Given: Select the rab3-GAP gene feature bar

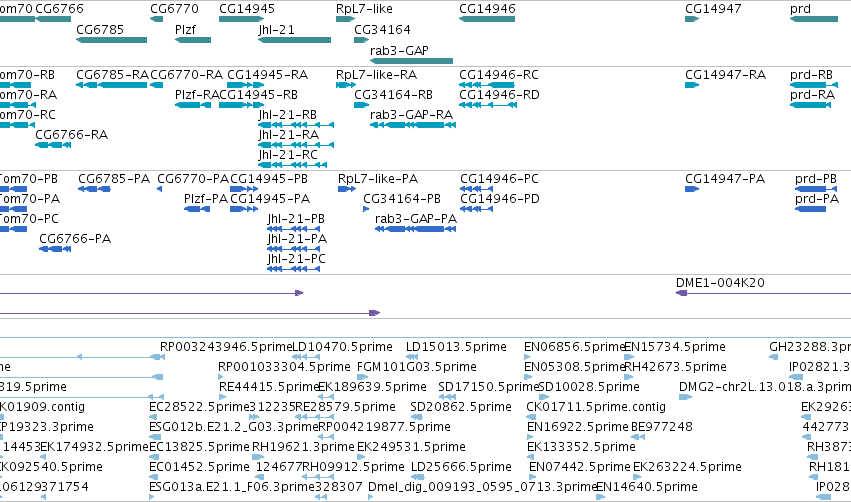Looking at the screenshot, I should pos(411,61).
